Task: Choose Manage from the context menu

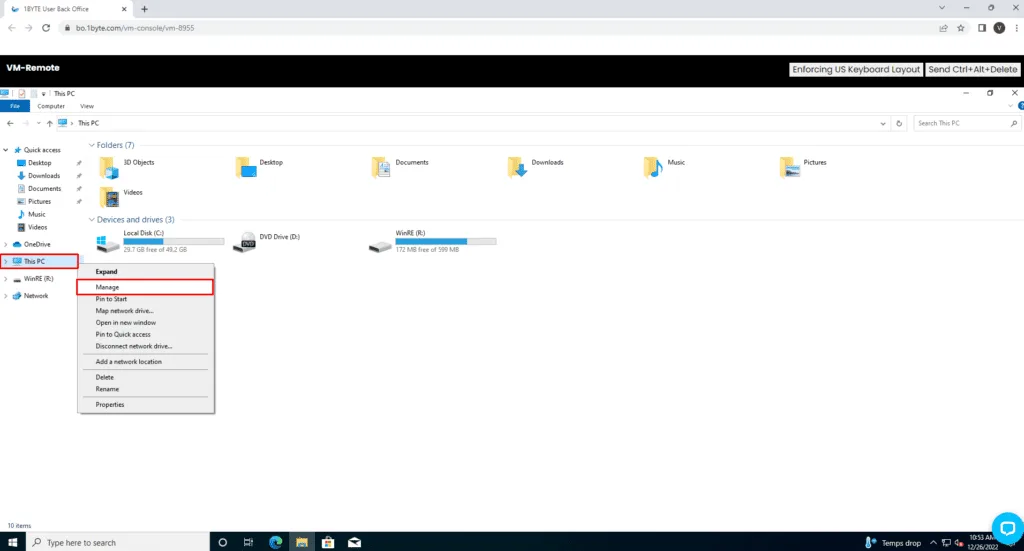Action: point(107,287)
